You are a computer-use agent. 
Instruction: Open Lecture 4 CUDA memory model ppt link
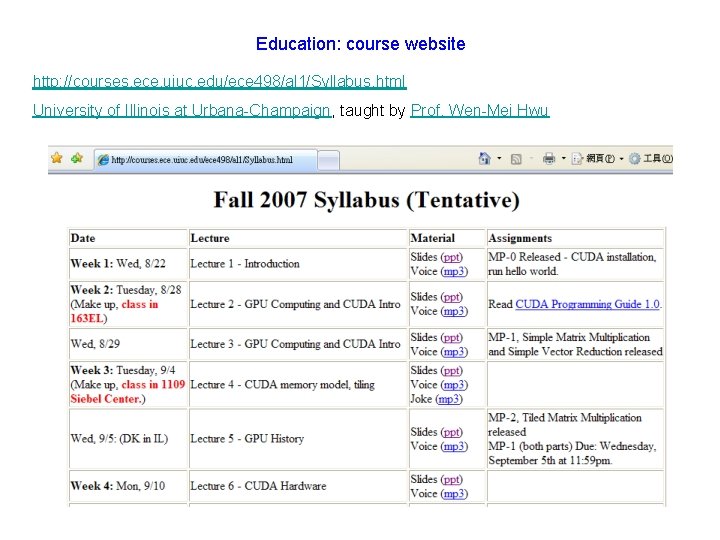(451, 371)
